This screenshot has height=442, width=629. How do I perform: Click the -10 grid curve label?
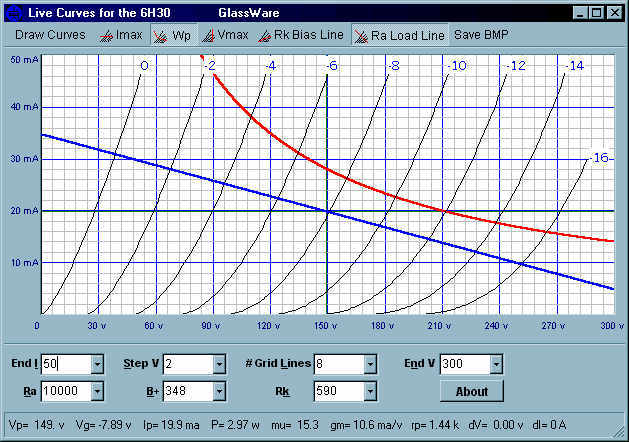click(457, 65)
